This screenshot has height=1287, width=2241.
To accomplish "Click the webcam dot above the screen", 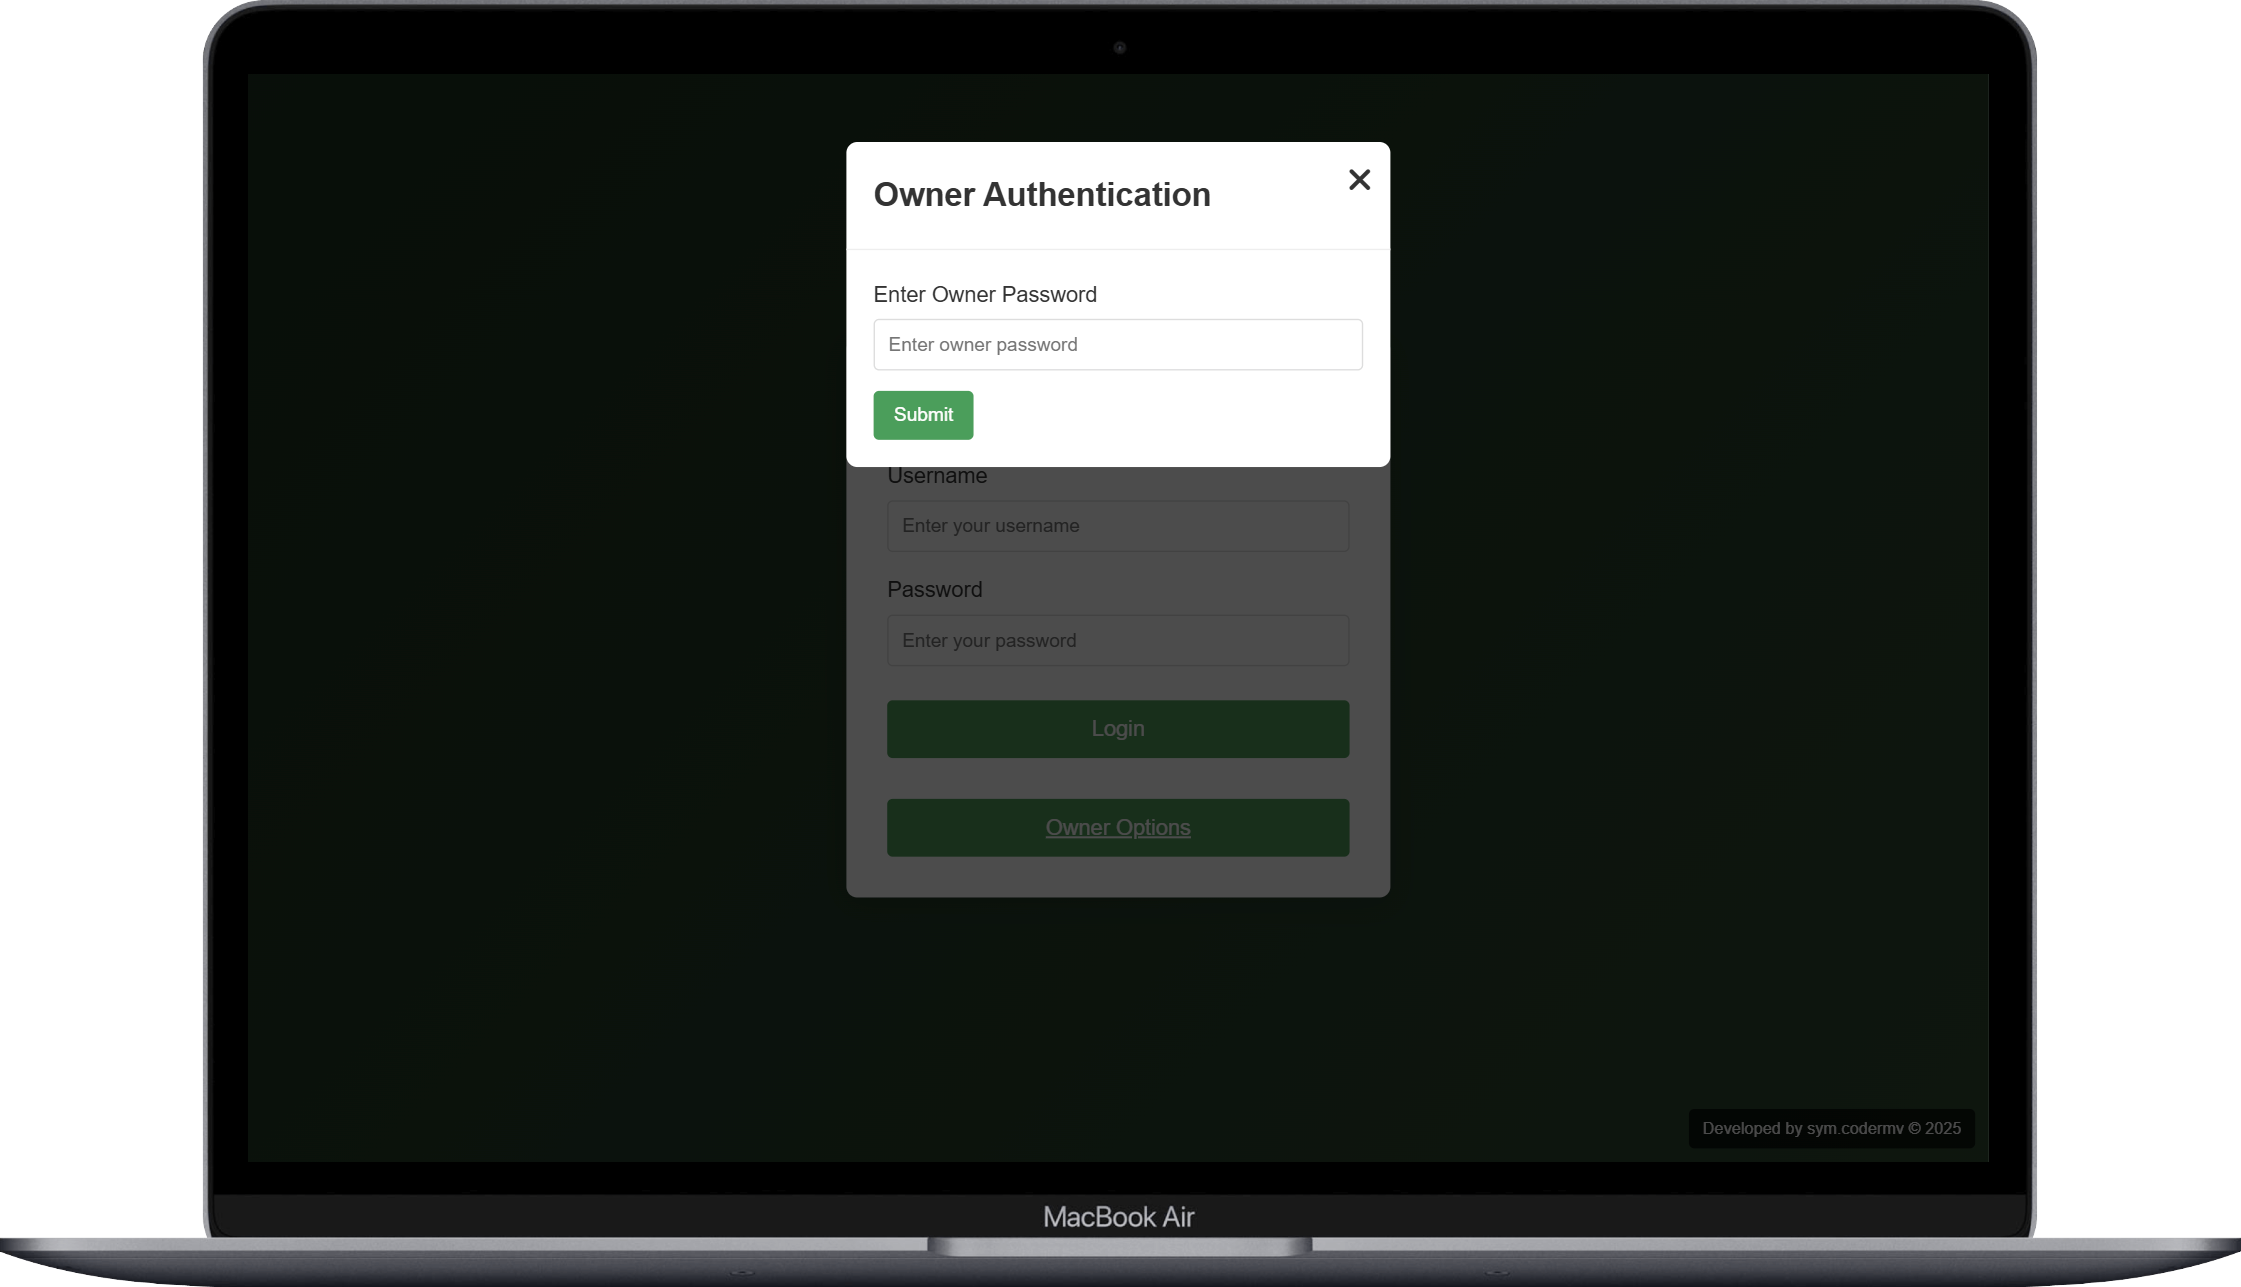I will (x=1119, y=48).
